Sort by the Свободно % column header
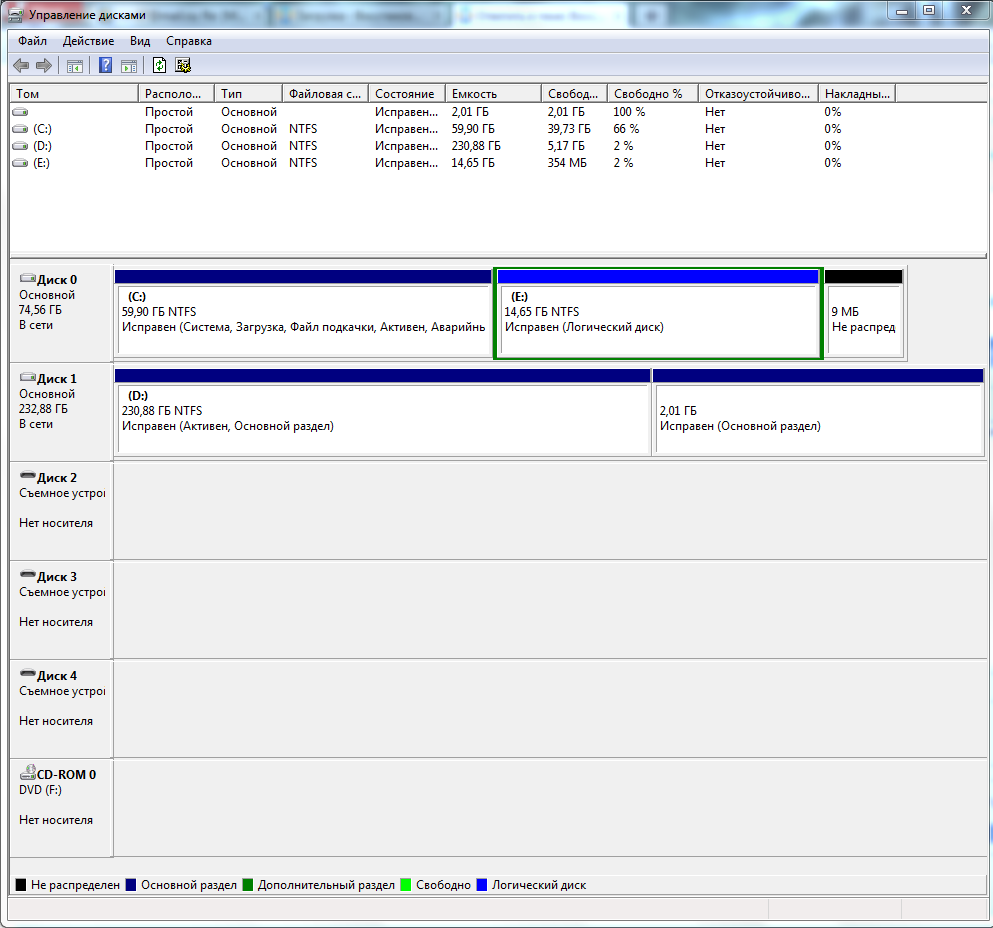The width and height of the screenshot is (993, 928). pos(653,94)
